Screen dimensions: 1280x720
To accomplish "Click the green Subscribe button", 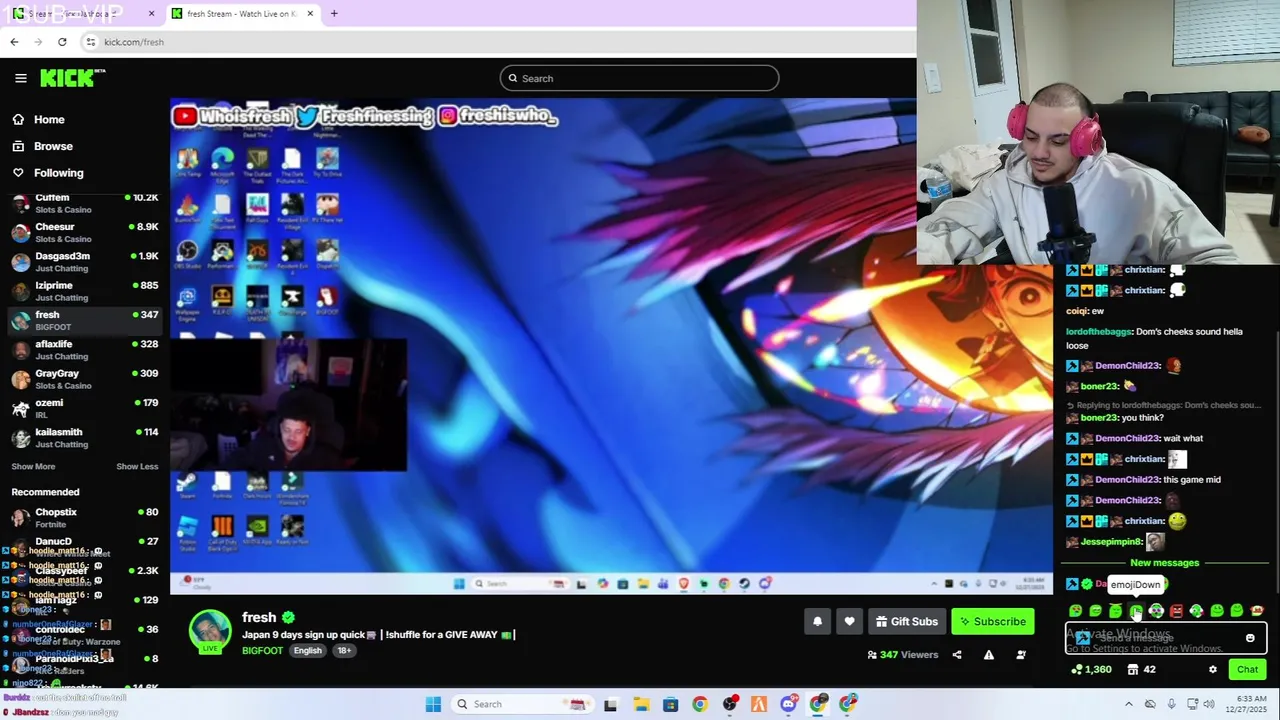I will (993, 621).
